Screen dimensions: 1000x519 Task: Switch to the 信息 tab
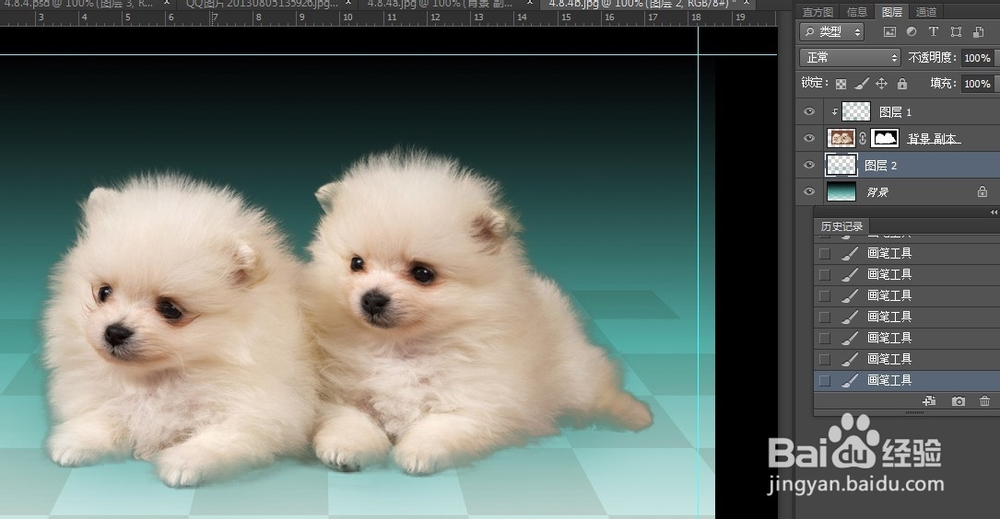(857, 11)
